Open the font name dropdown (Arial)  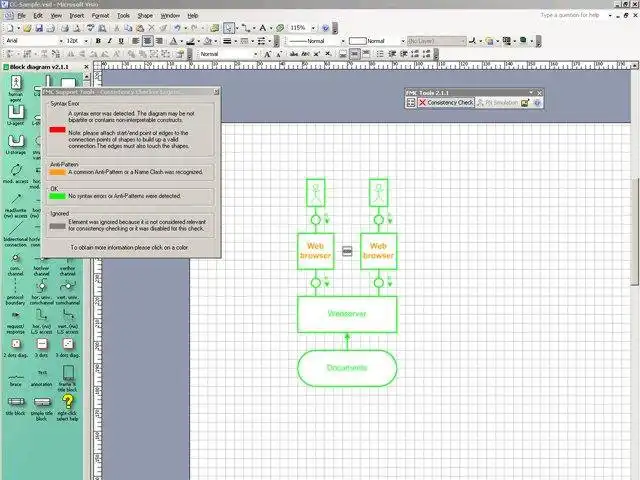click(x=61, y=41)
